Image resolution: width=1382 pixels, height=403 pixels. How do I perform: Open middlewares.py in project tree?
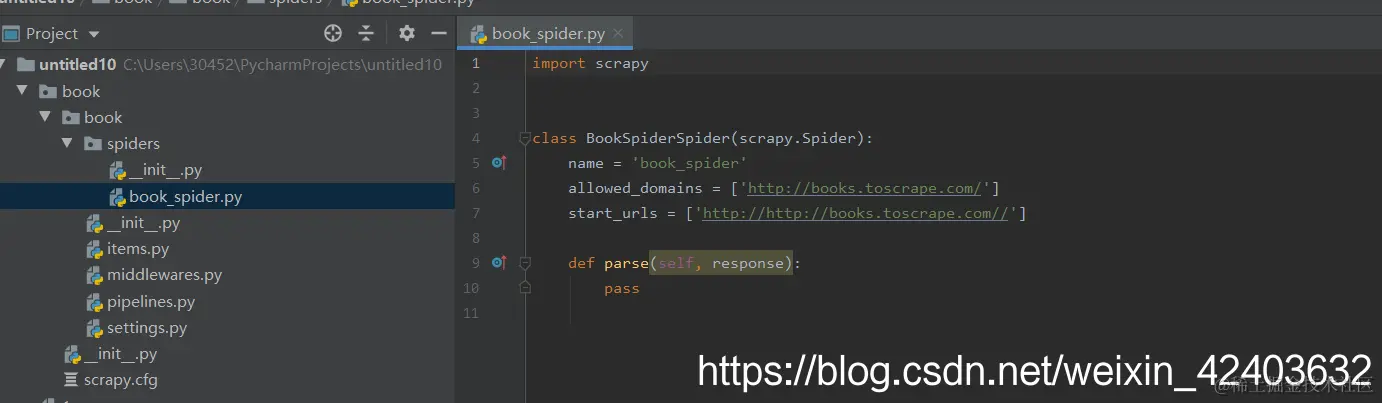pos(164,275)
